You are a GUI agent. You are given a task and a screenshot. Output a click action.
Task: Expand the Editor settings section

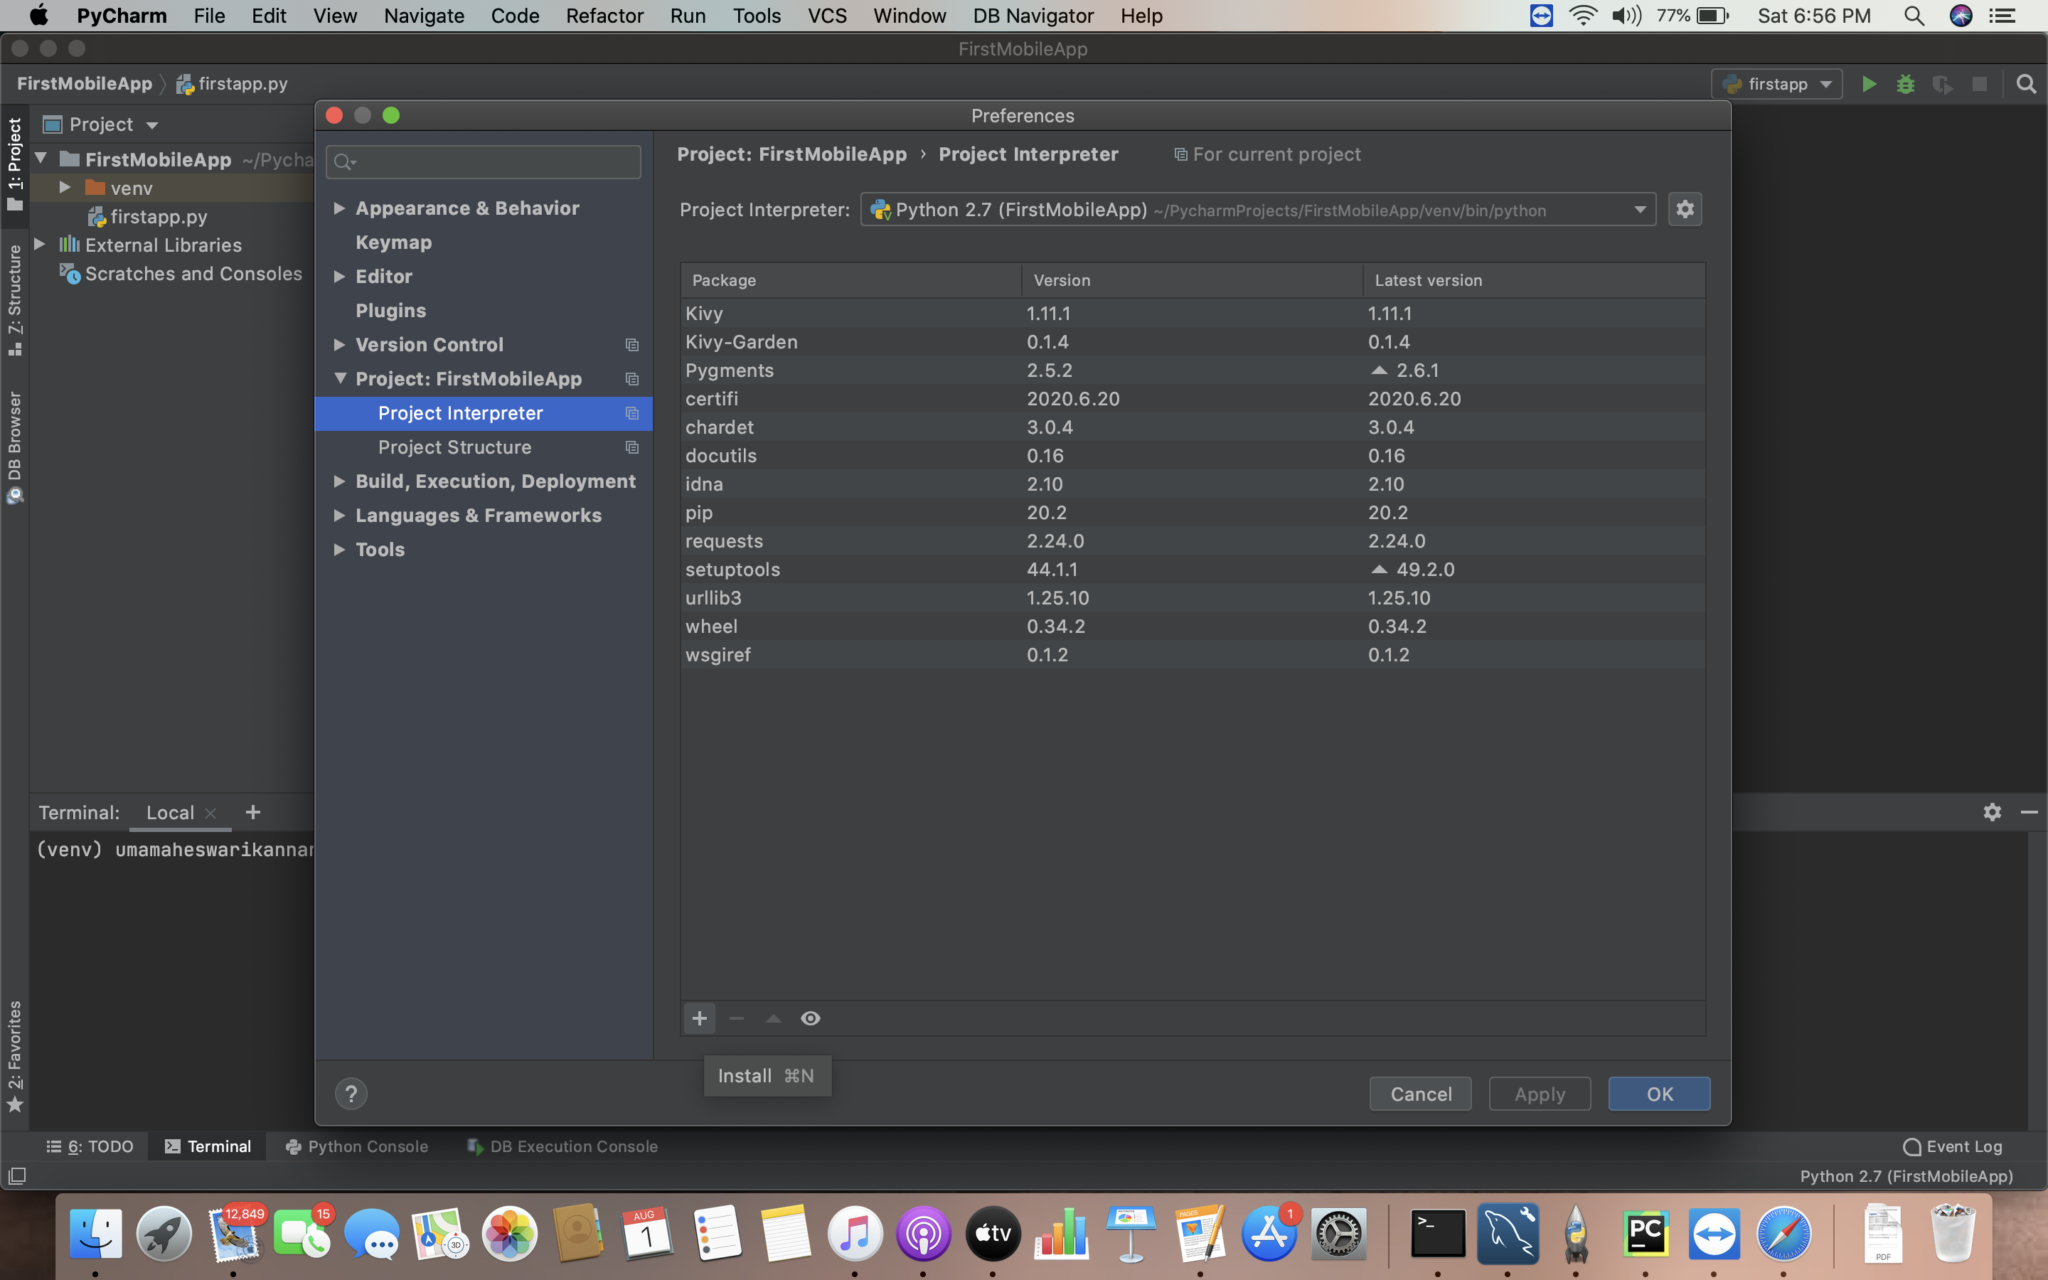tap(340, 276)
